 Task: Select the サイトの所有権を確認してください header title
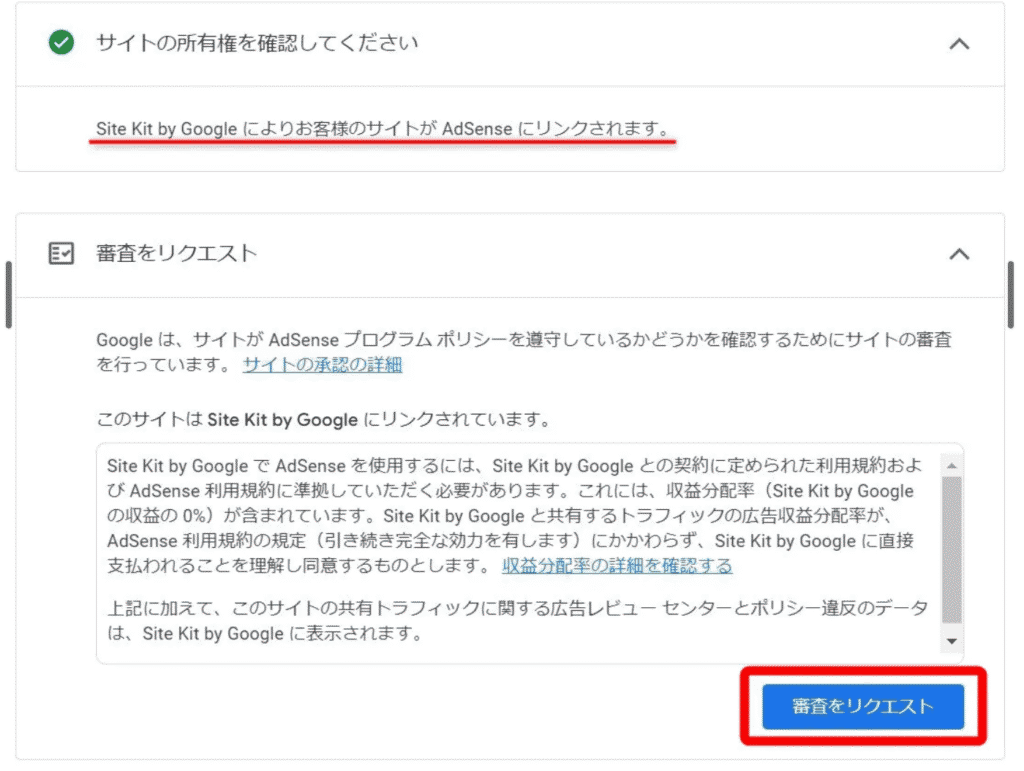click(x=257, y=43)
